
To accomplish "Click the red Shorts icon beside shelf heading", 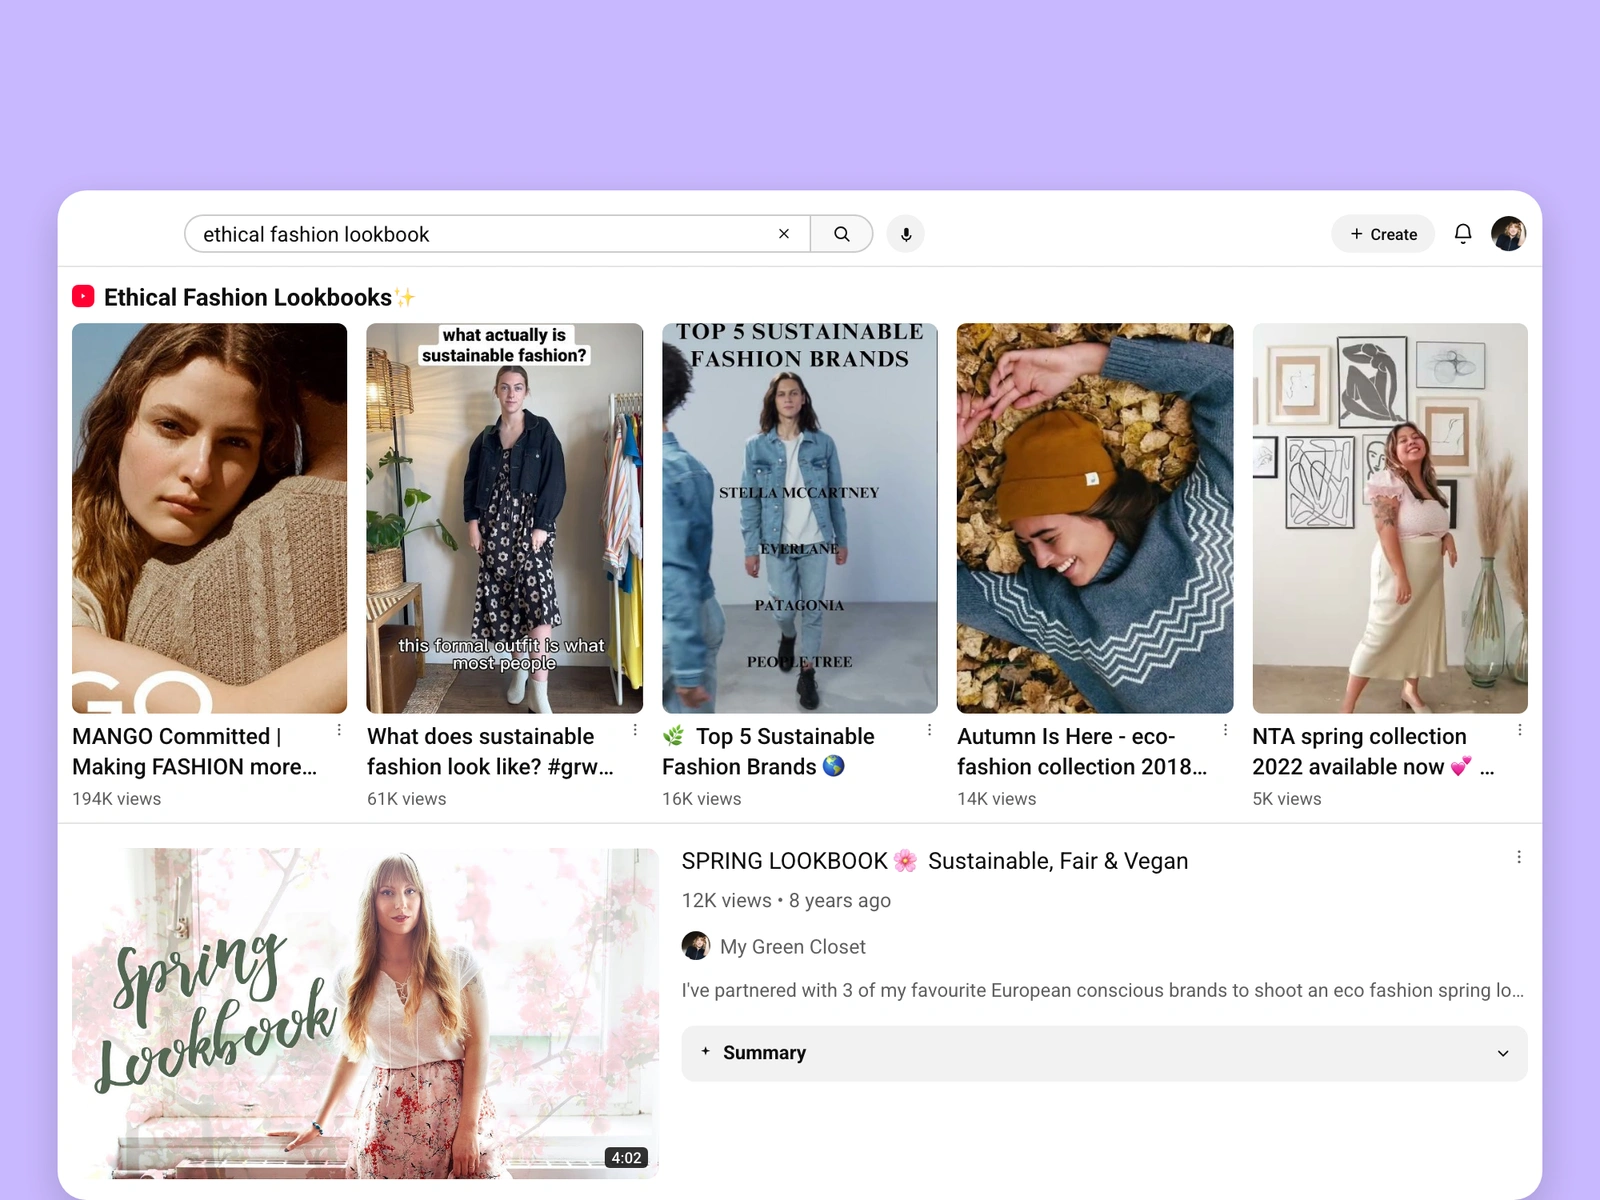I will (83, 296).
